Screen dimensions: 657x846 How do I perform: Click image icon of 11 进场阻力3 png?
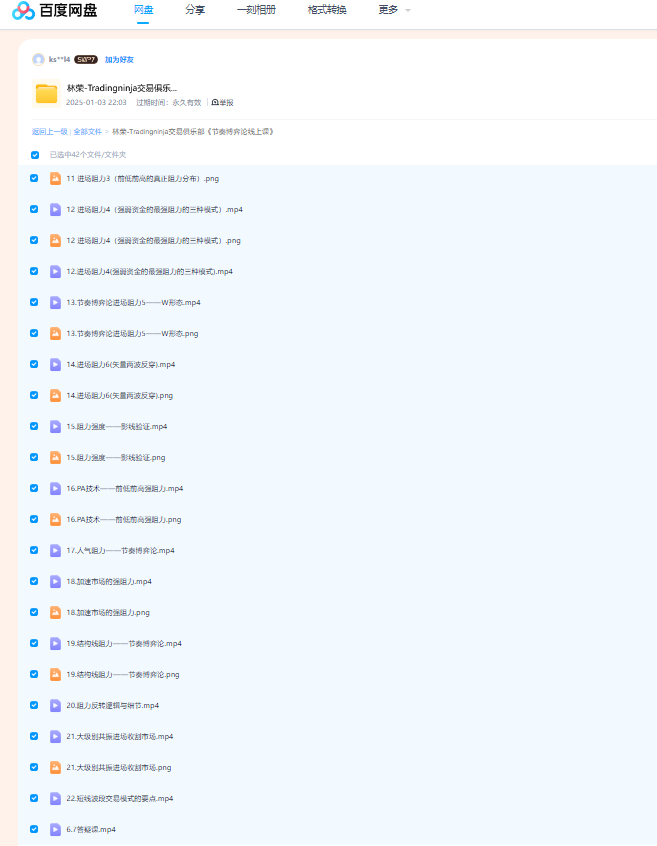[x=55, y=179]
